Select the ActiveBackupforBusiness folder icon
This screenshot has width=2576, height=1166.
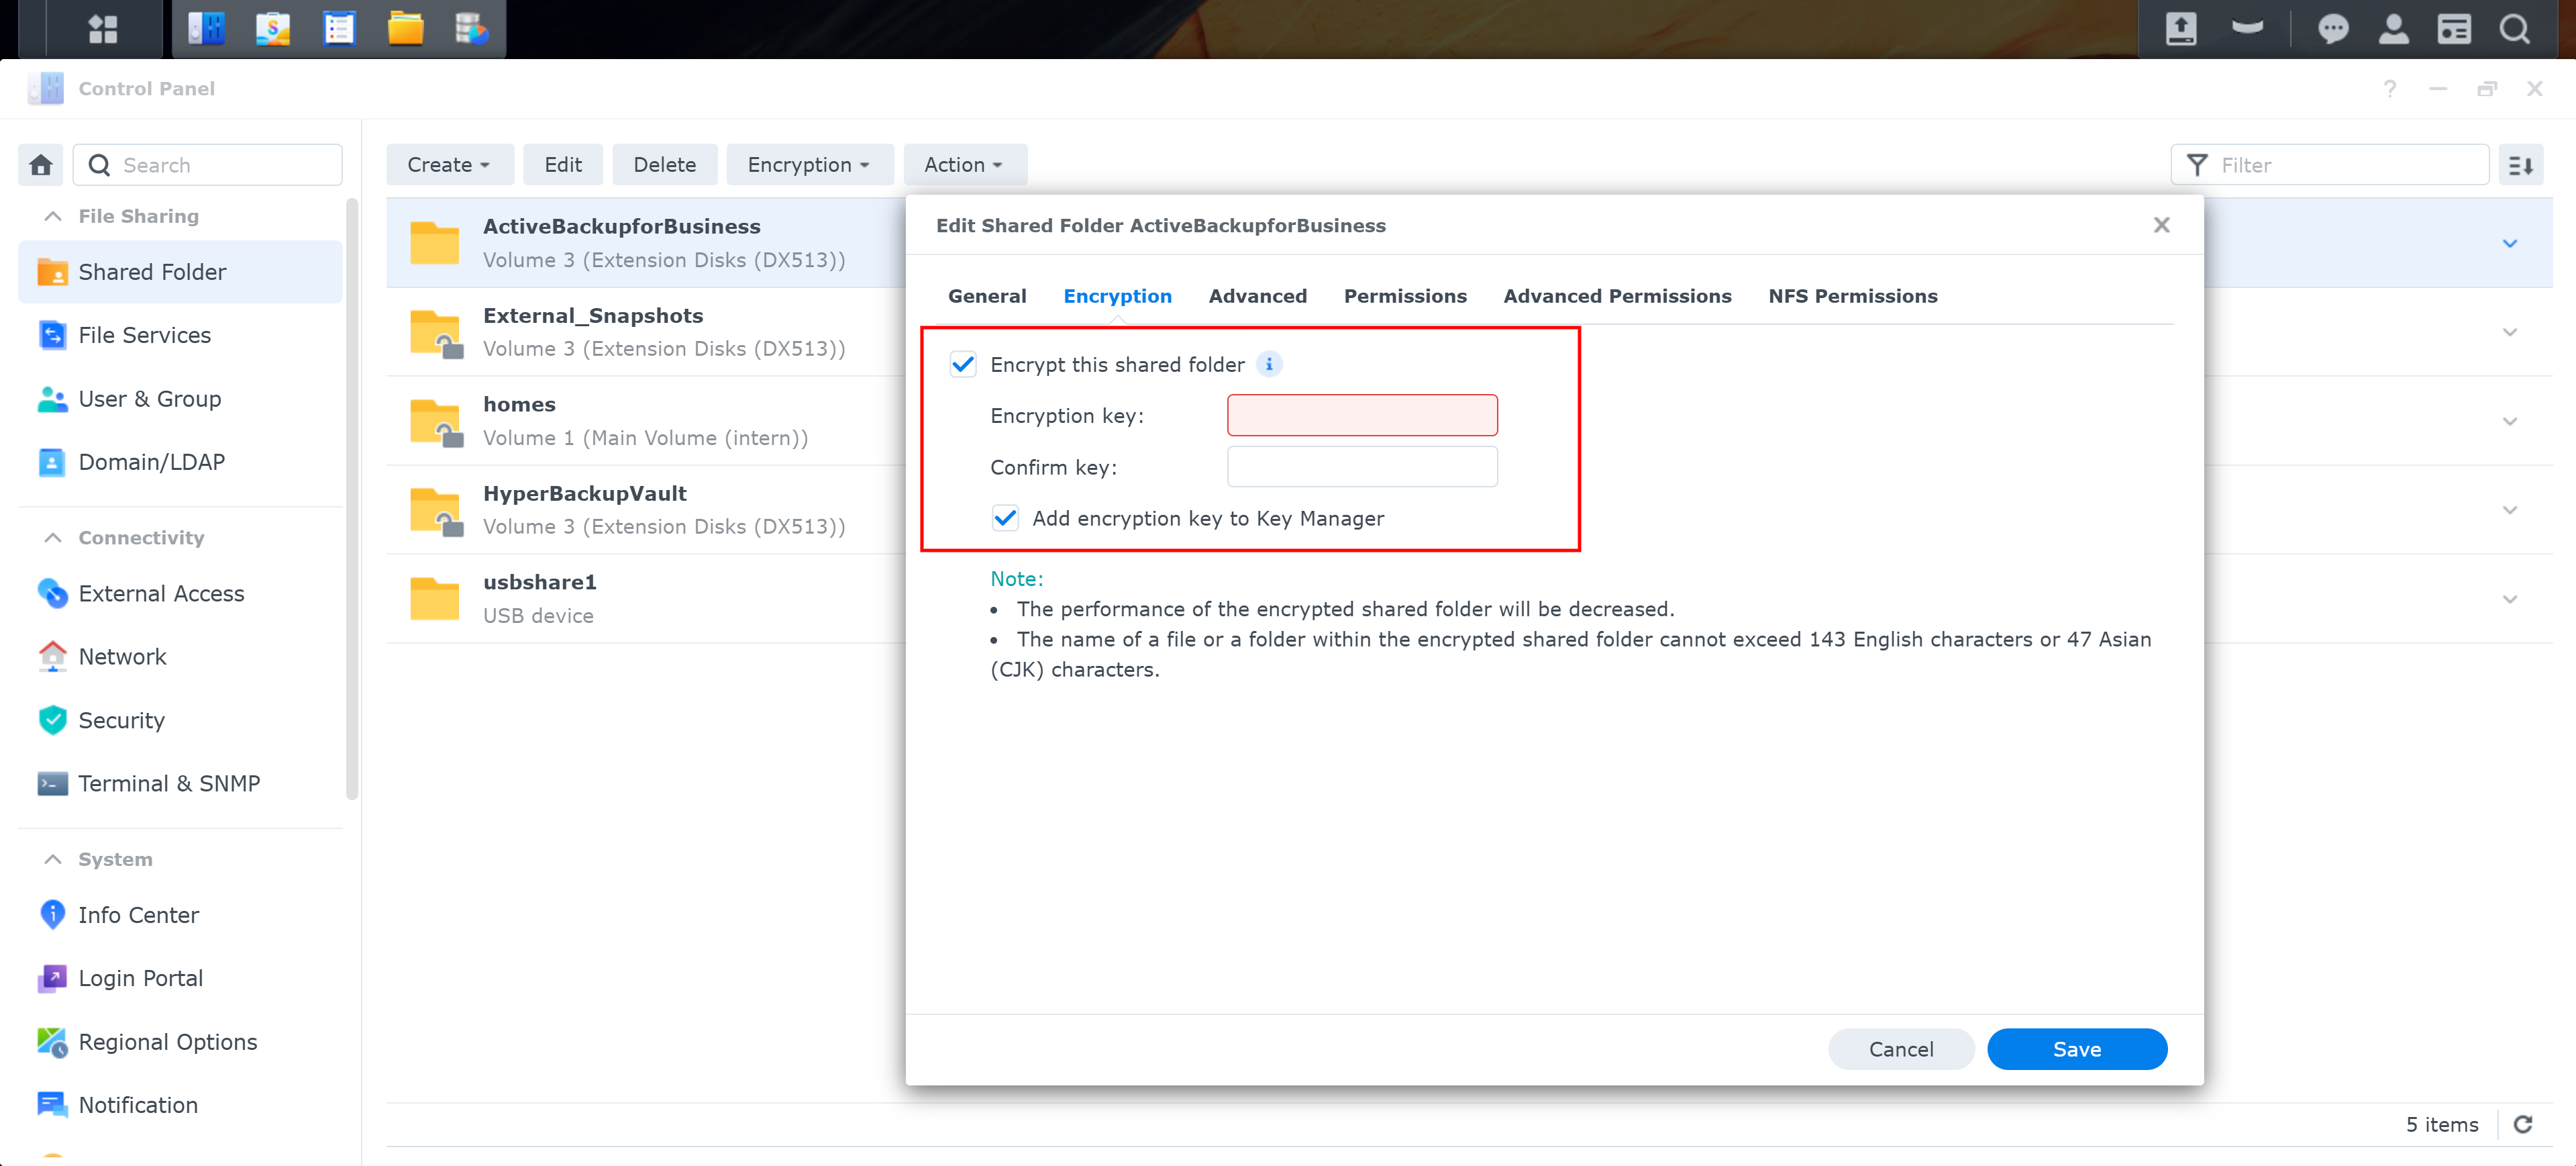tap(435, 243)
